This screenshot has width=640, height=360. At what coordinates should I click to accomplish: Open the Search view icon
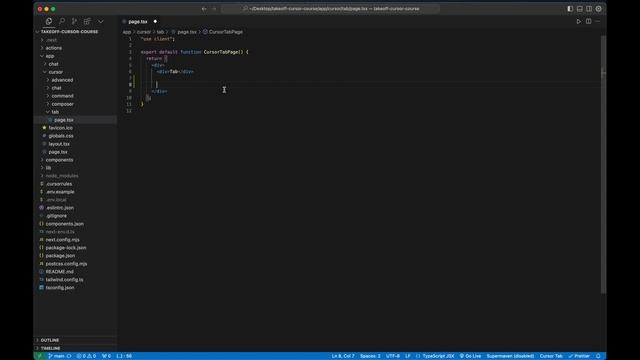click(x=62, y=21)
